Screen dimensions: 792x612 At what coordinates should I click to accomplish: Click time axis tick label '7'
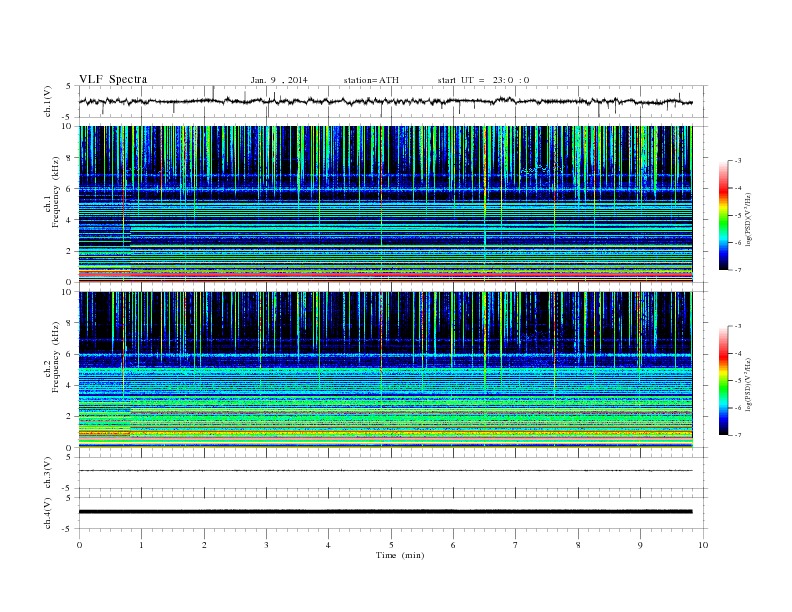(x=516, y=545)
